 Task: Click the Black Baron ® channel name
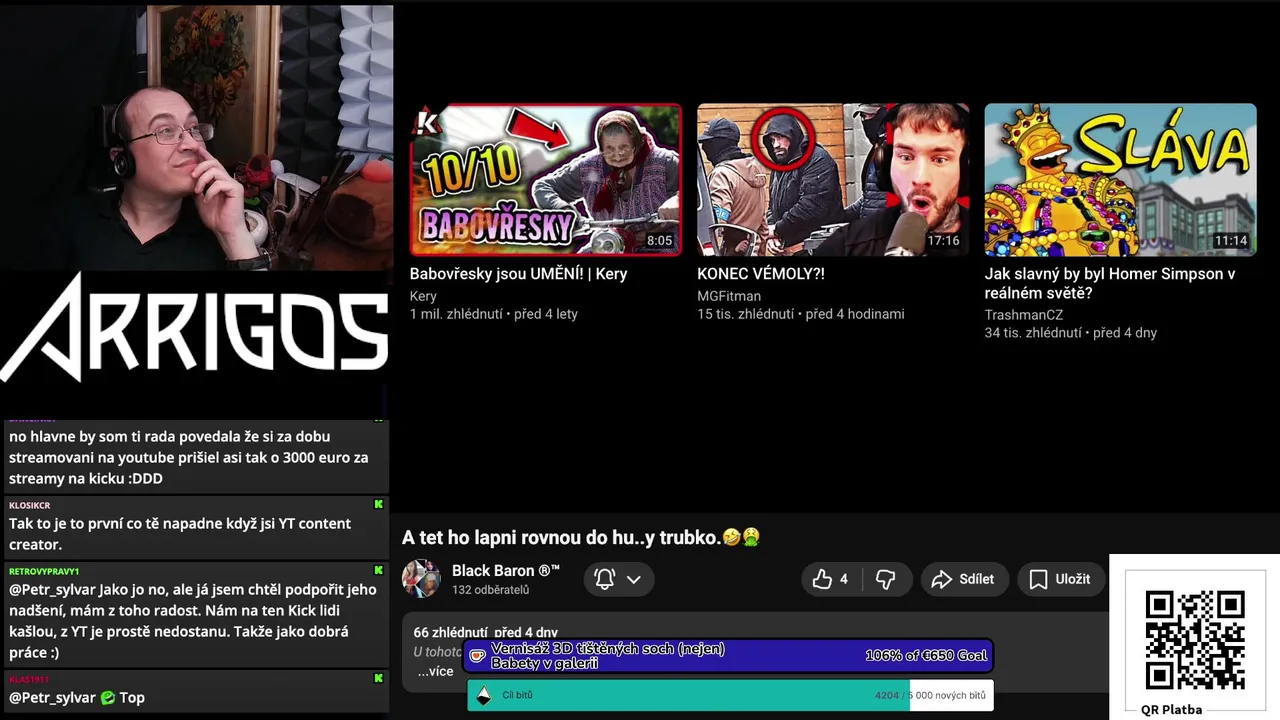point(506,570)
